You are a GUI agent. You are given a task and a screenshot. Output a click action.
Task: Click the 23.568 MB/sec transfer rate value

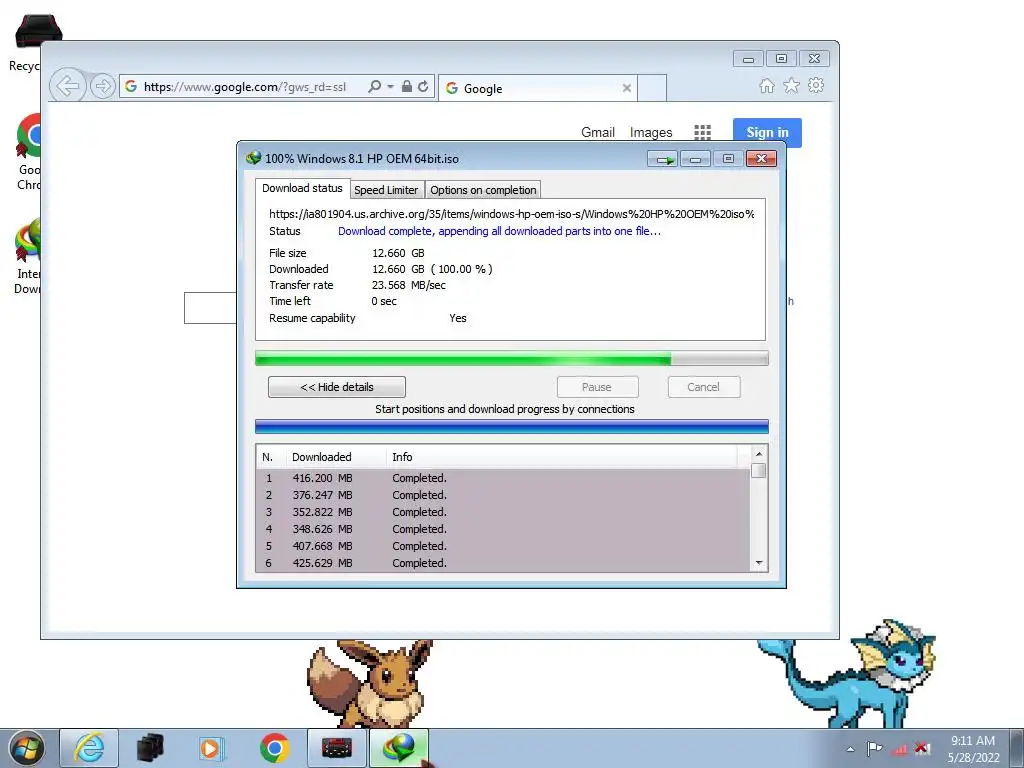tap(409, 285)
